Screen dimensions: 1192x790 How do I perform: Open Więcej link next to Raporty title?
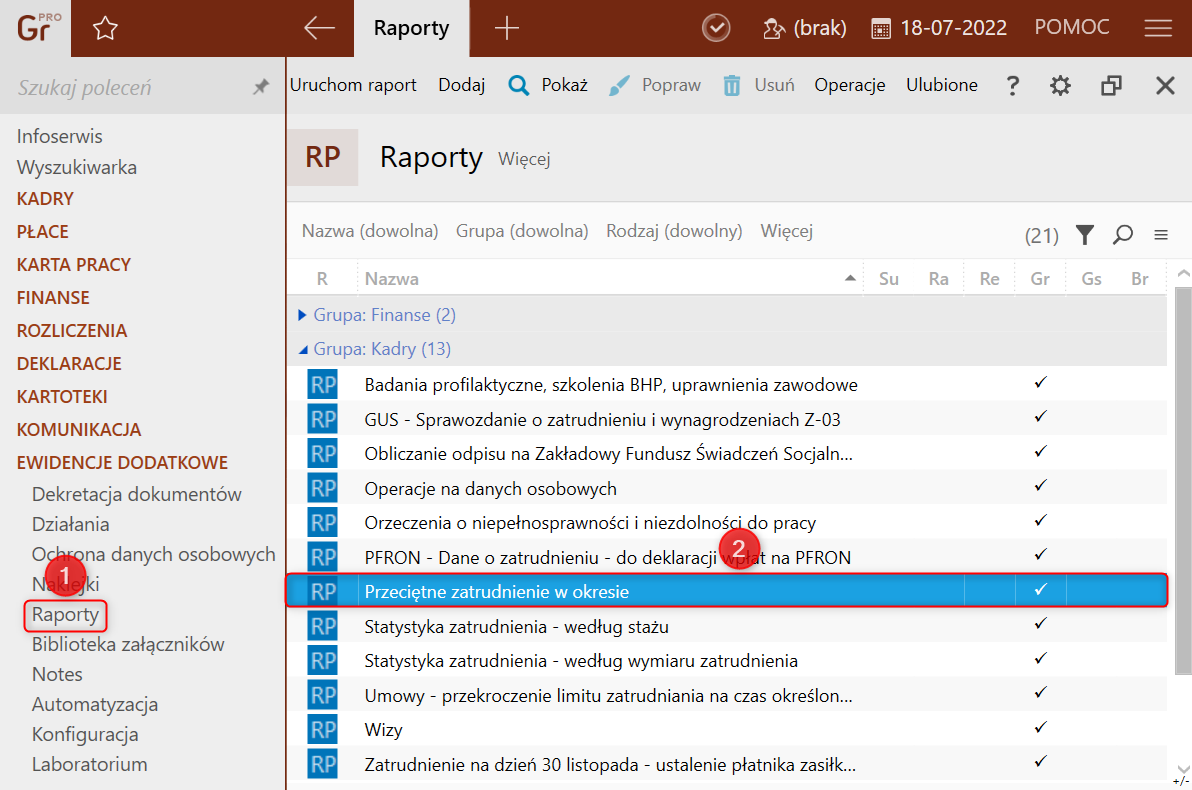tap(524, 159)
